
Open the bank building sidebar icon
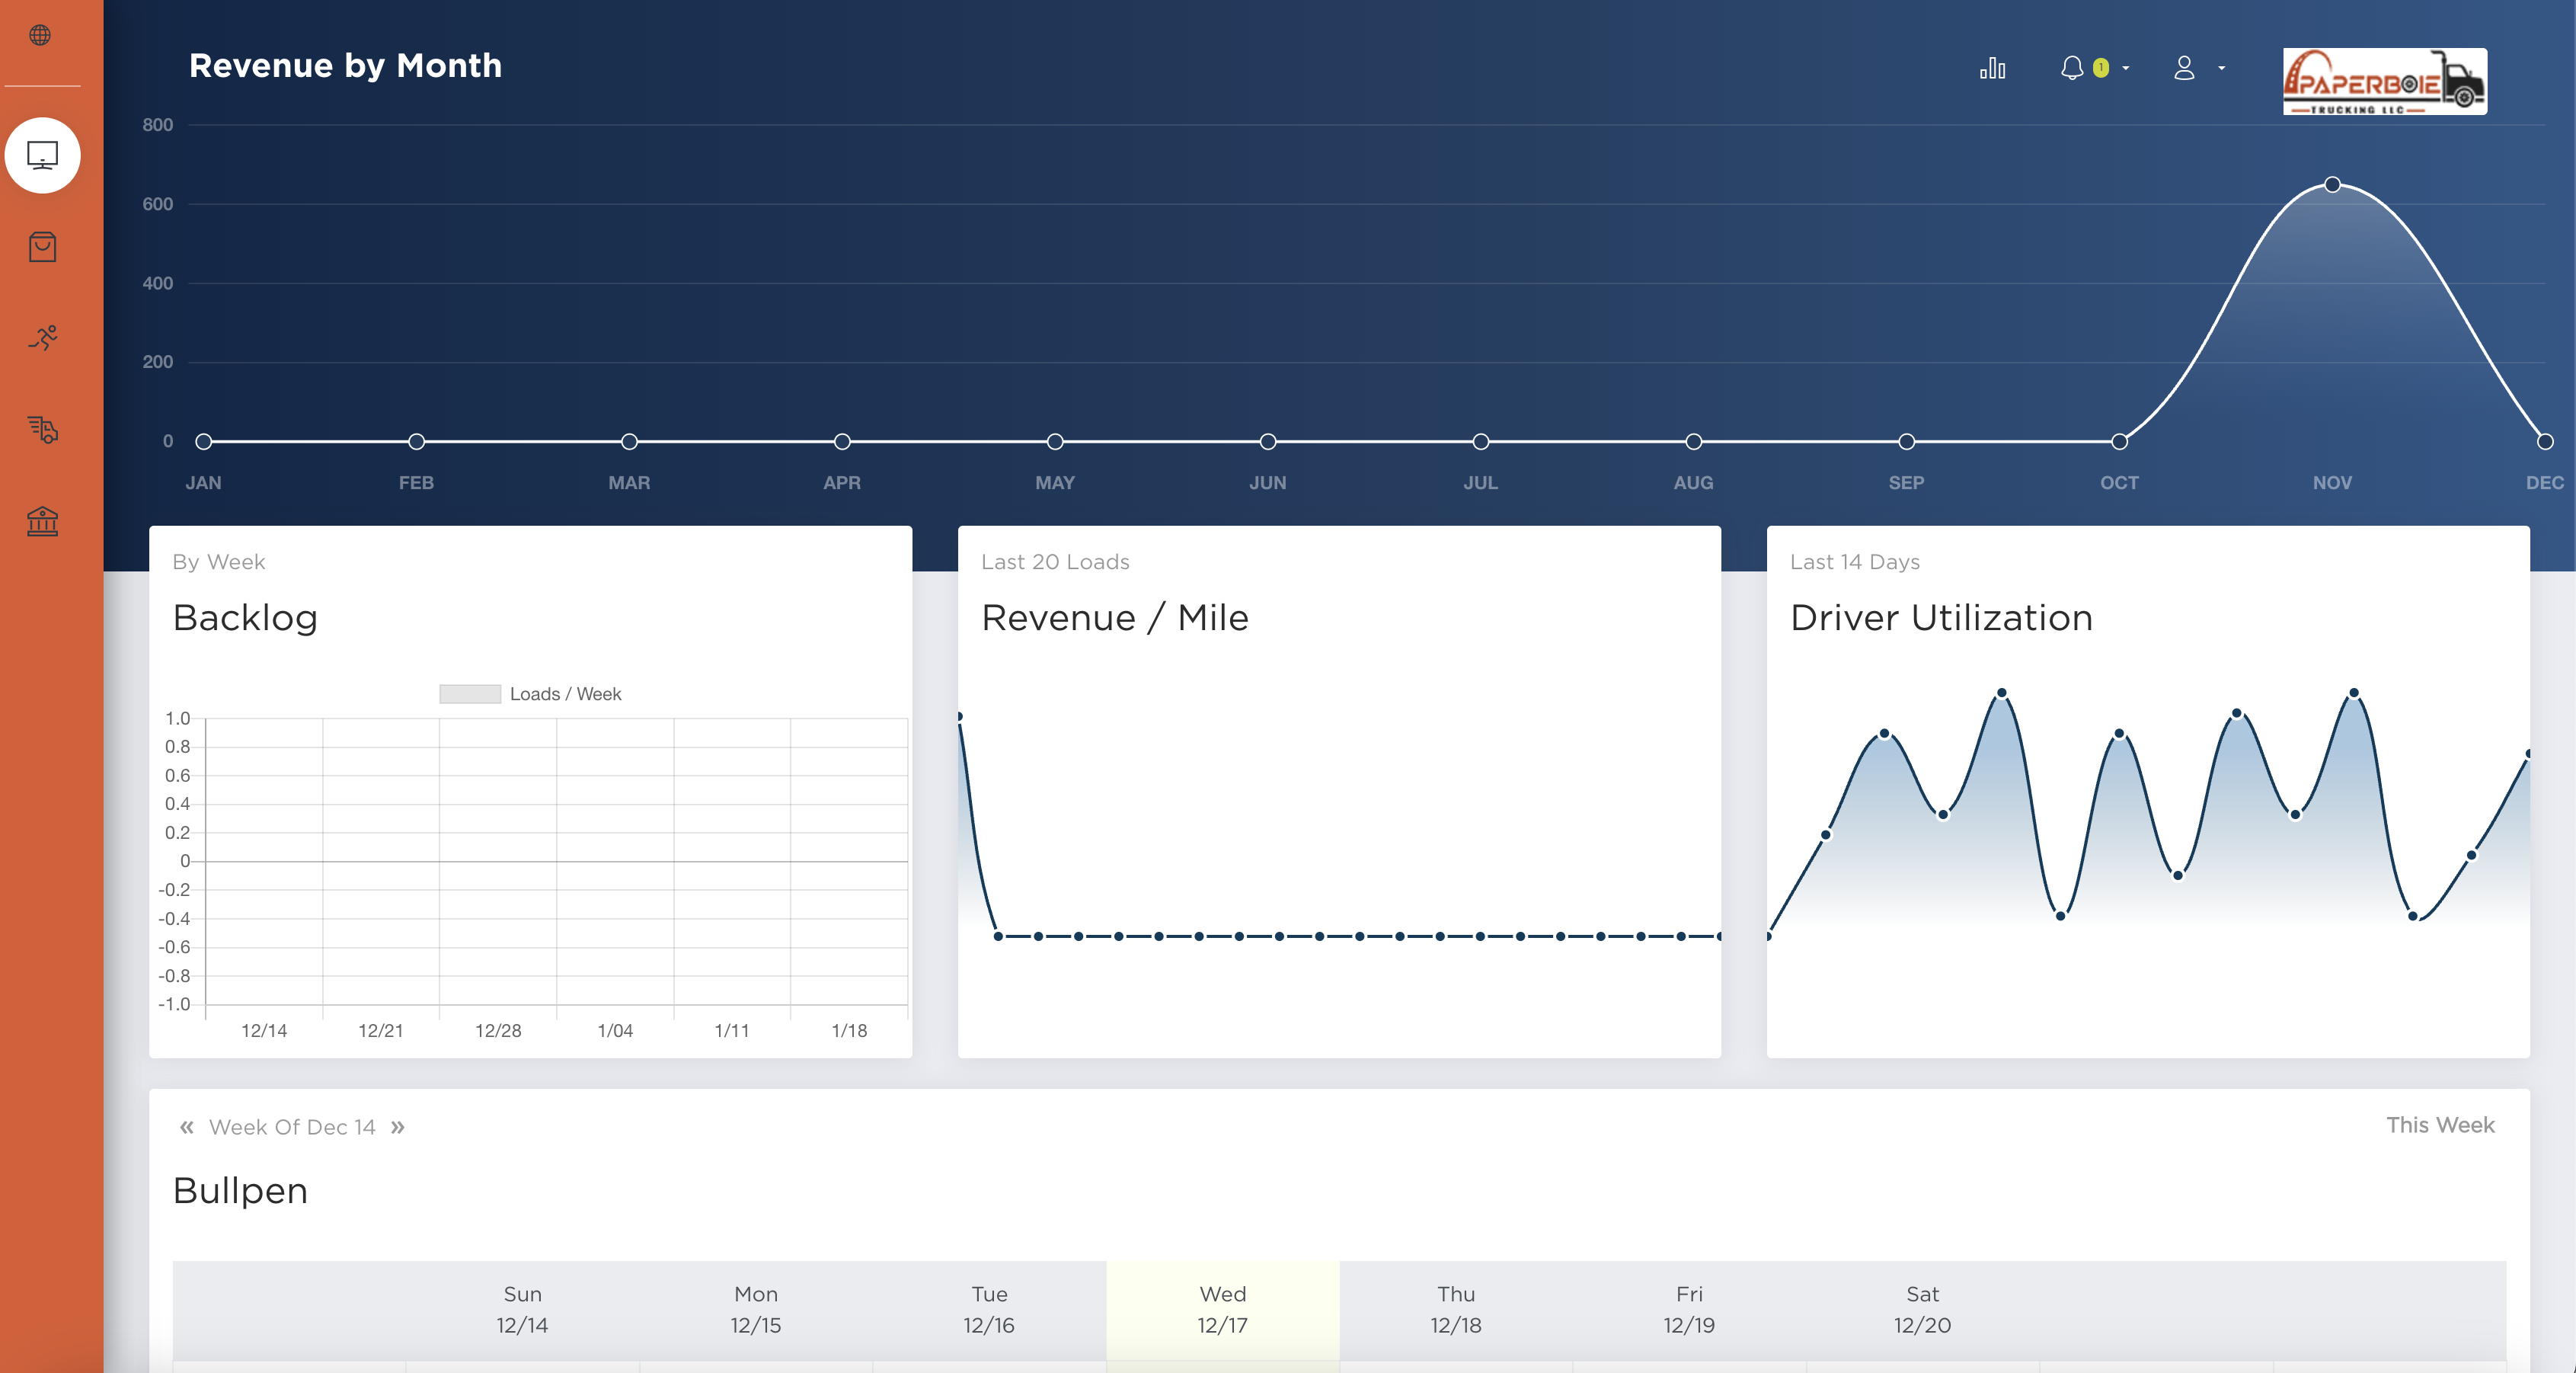[x=42, y=520]
